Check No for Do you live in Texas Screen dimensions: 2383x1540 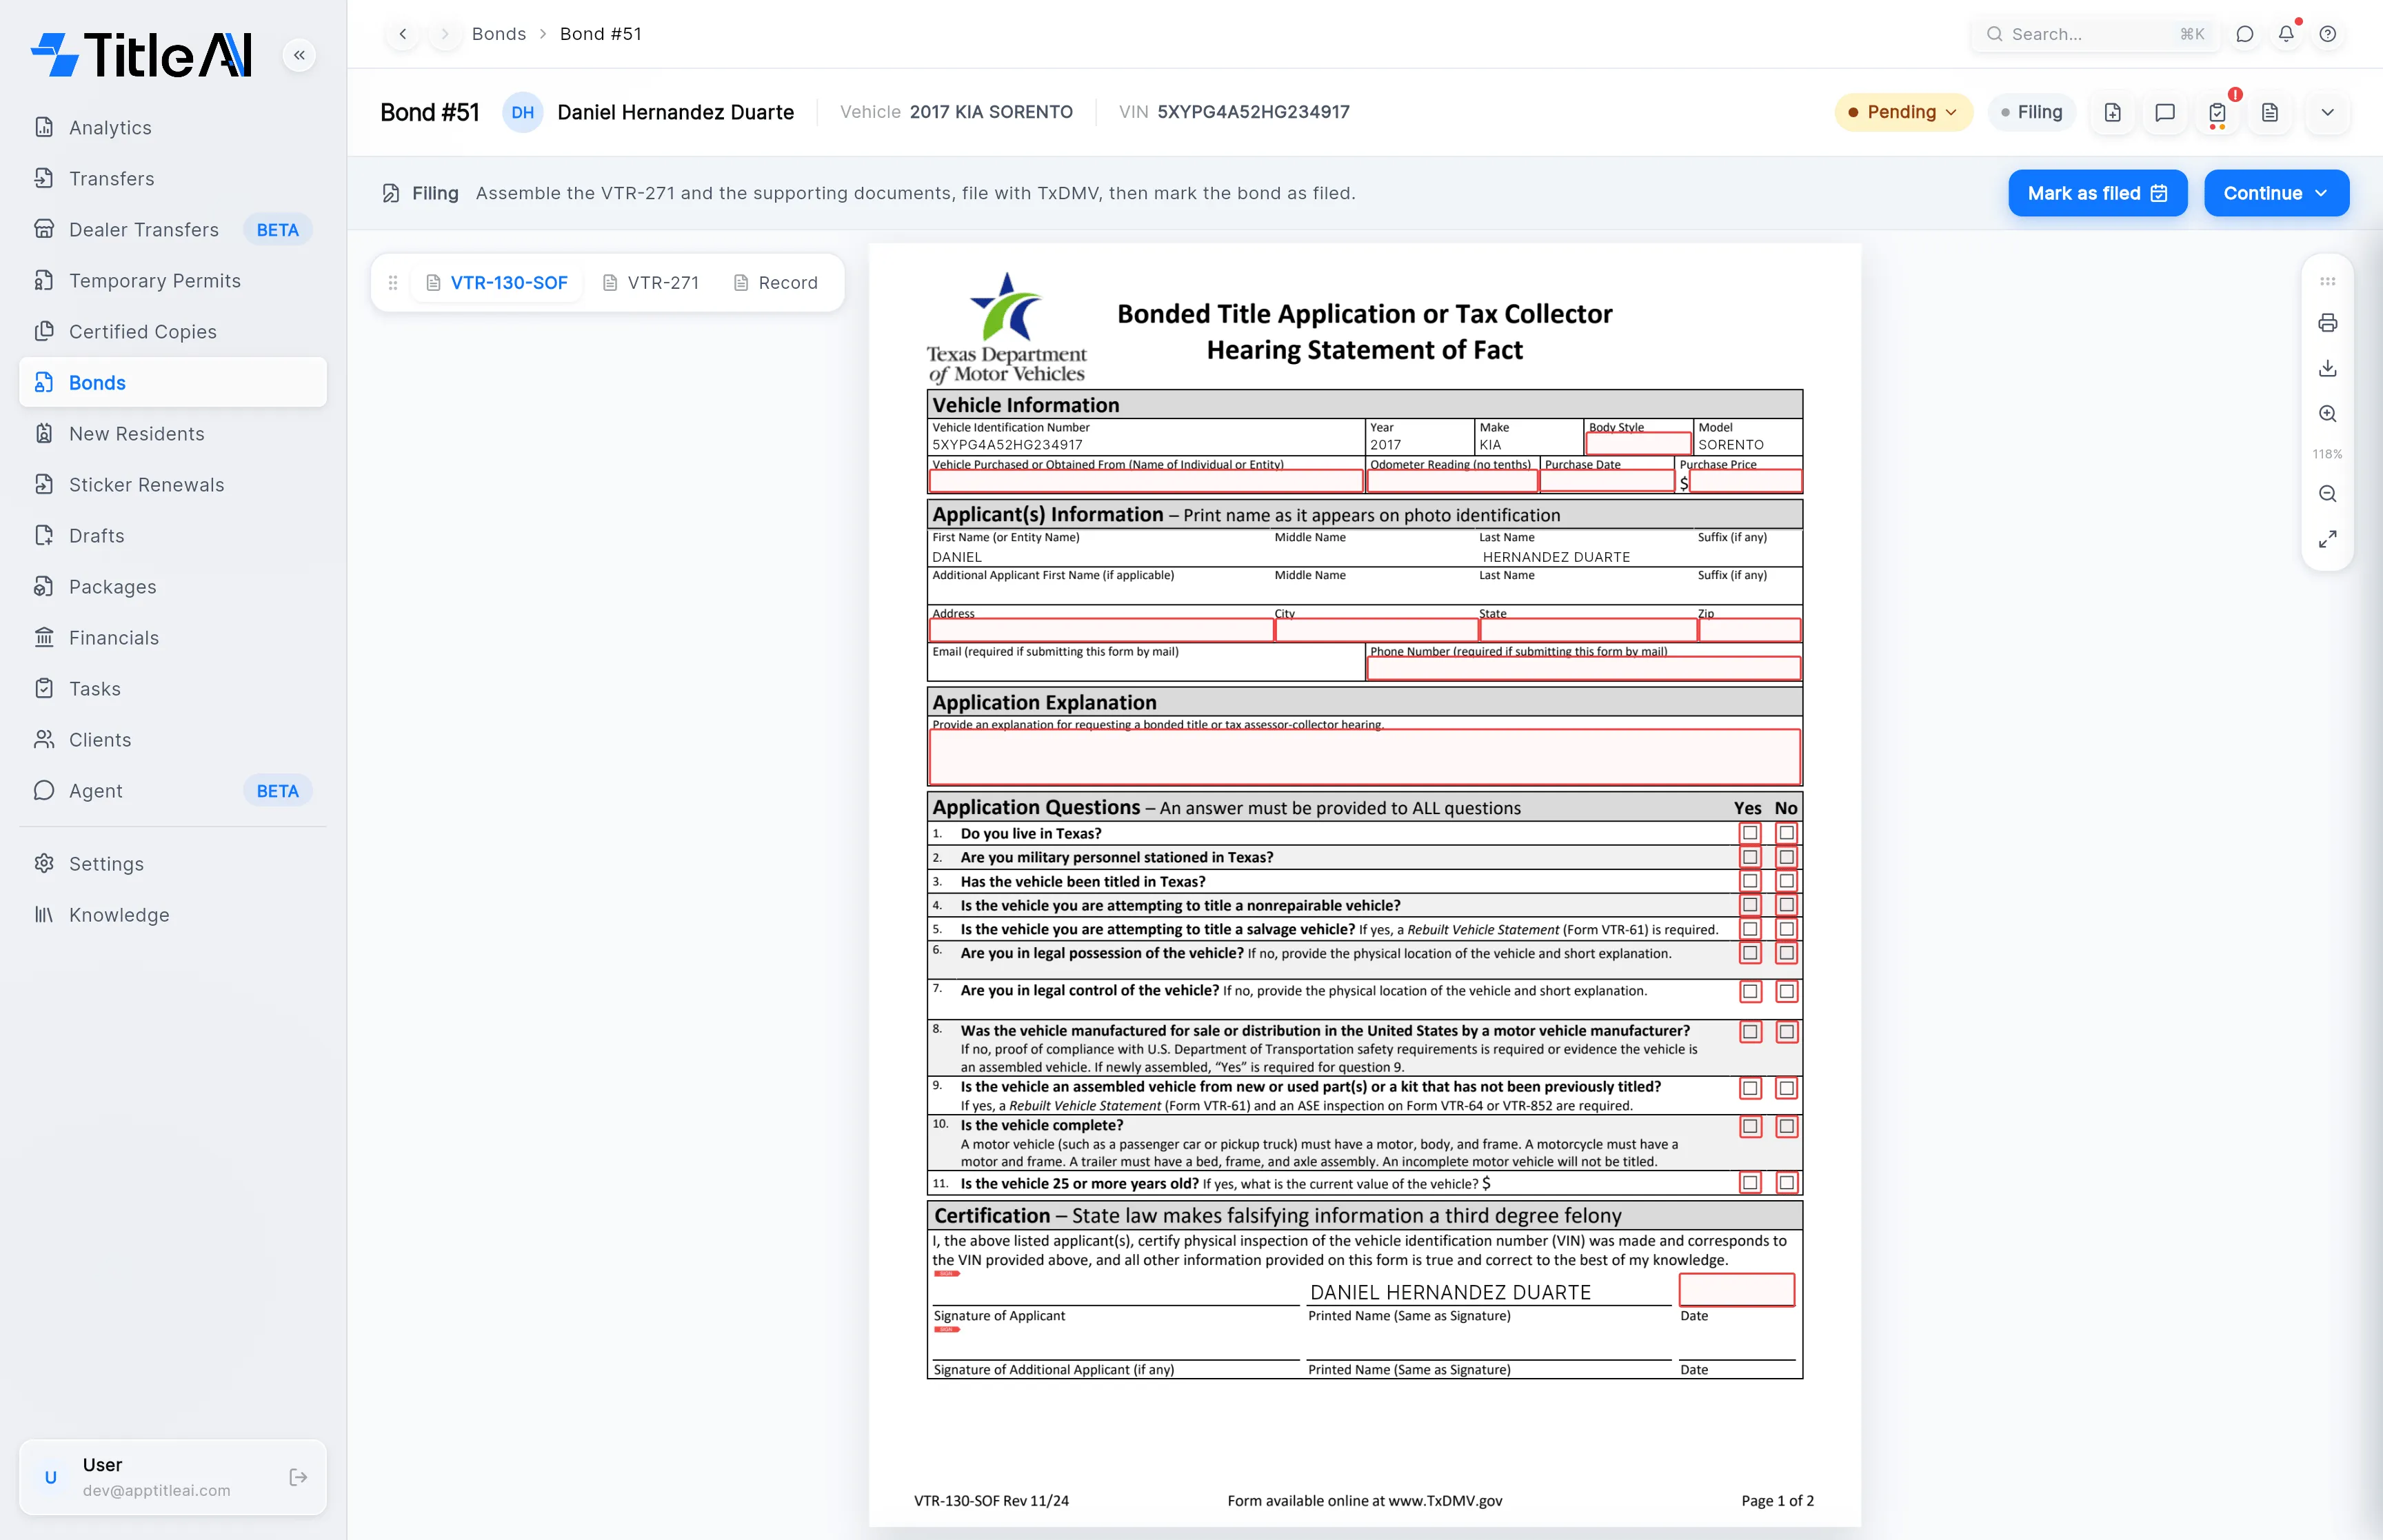(1786, 833)
